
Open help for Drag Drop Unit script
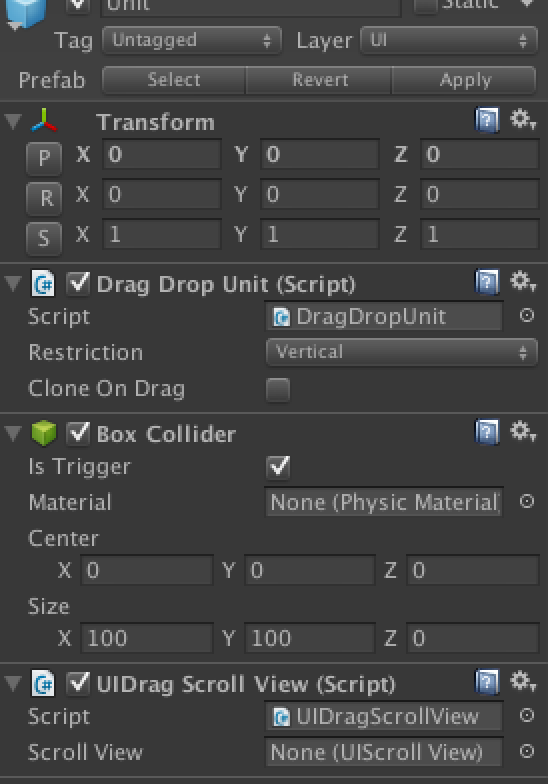pyautogui.click(x=486, y=282)
